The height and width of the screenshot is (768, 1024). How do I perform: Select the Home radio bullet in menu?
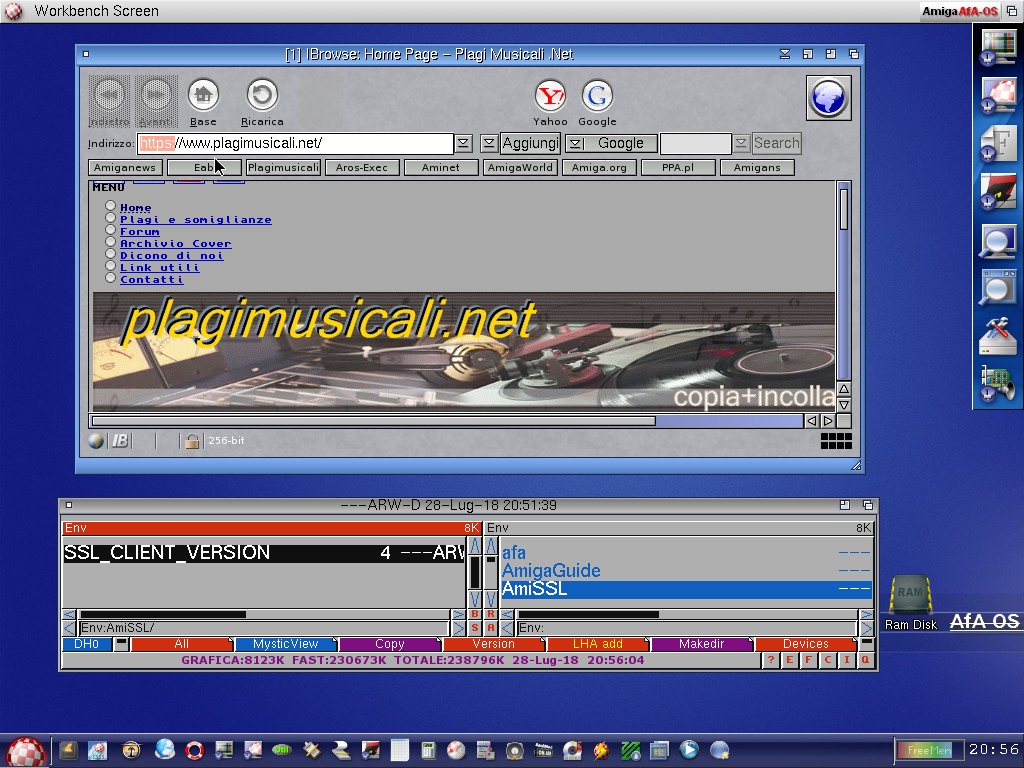[111, 207]
